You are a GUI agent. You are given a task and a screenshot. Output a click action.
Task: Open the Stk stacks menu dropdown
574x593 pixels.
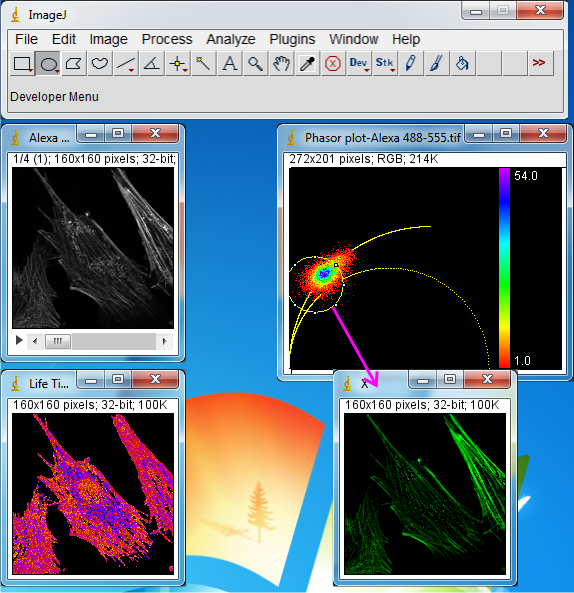click(385, 64)
